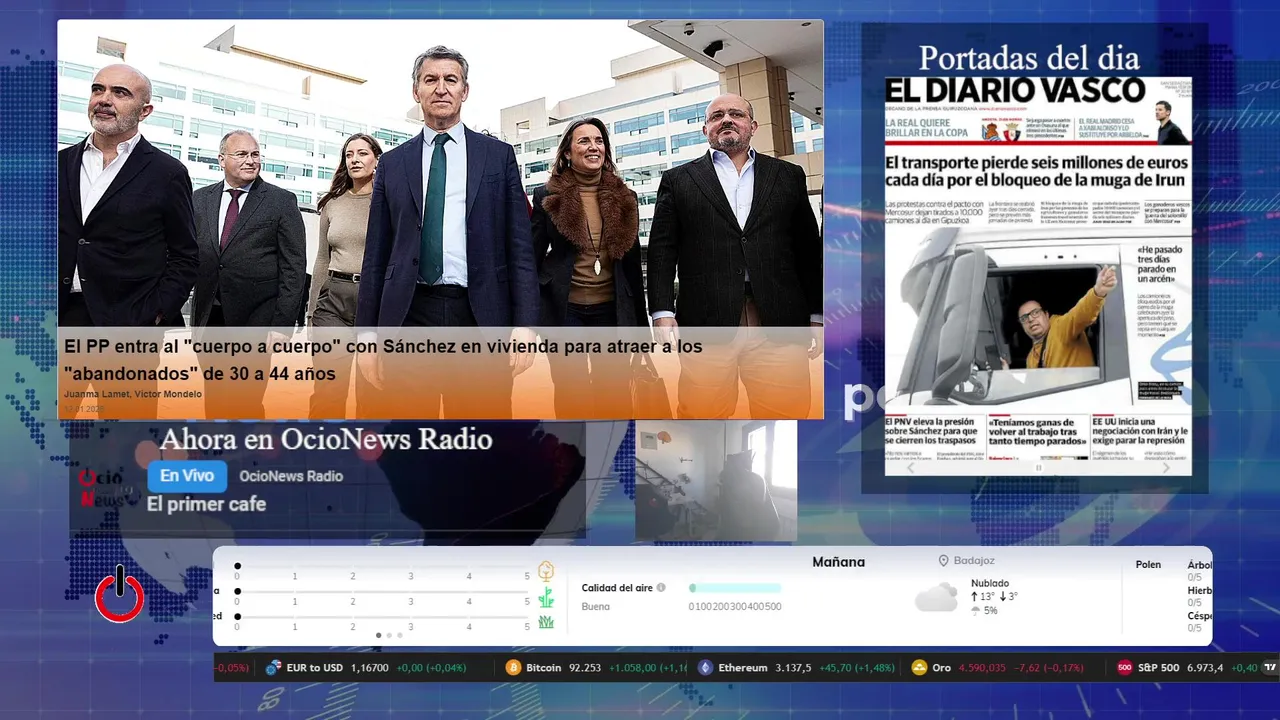This screenshot has height=720, width=1280.
Task: Open the Oro ticker label
Action: [941, 668]
